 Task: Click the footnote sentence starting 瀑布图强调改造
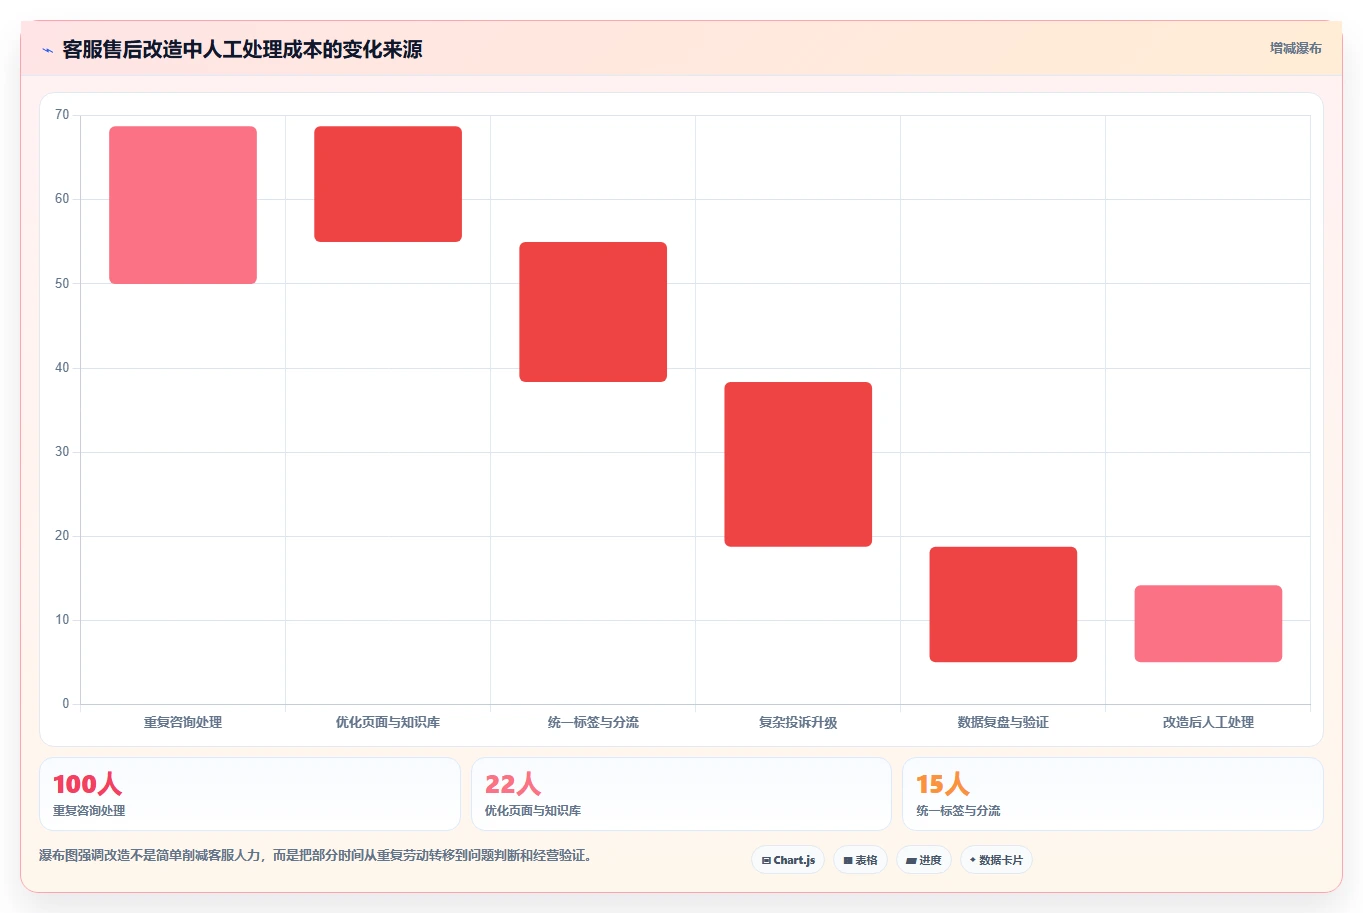click(x=315, y=856)
